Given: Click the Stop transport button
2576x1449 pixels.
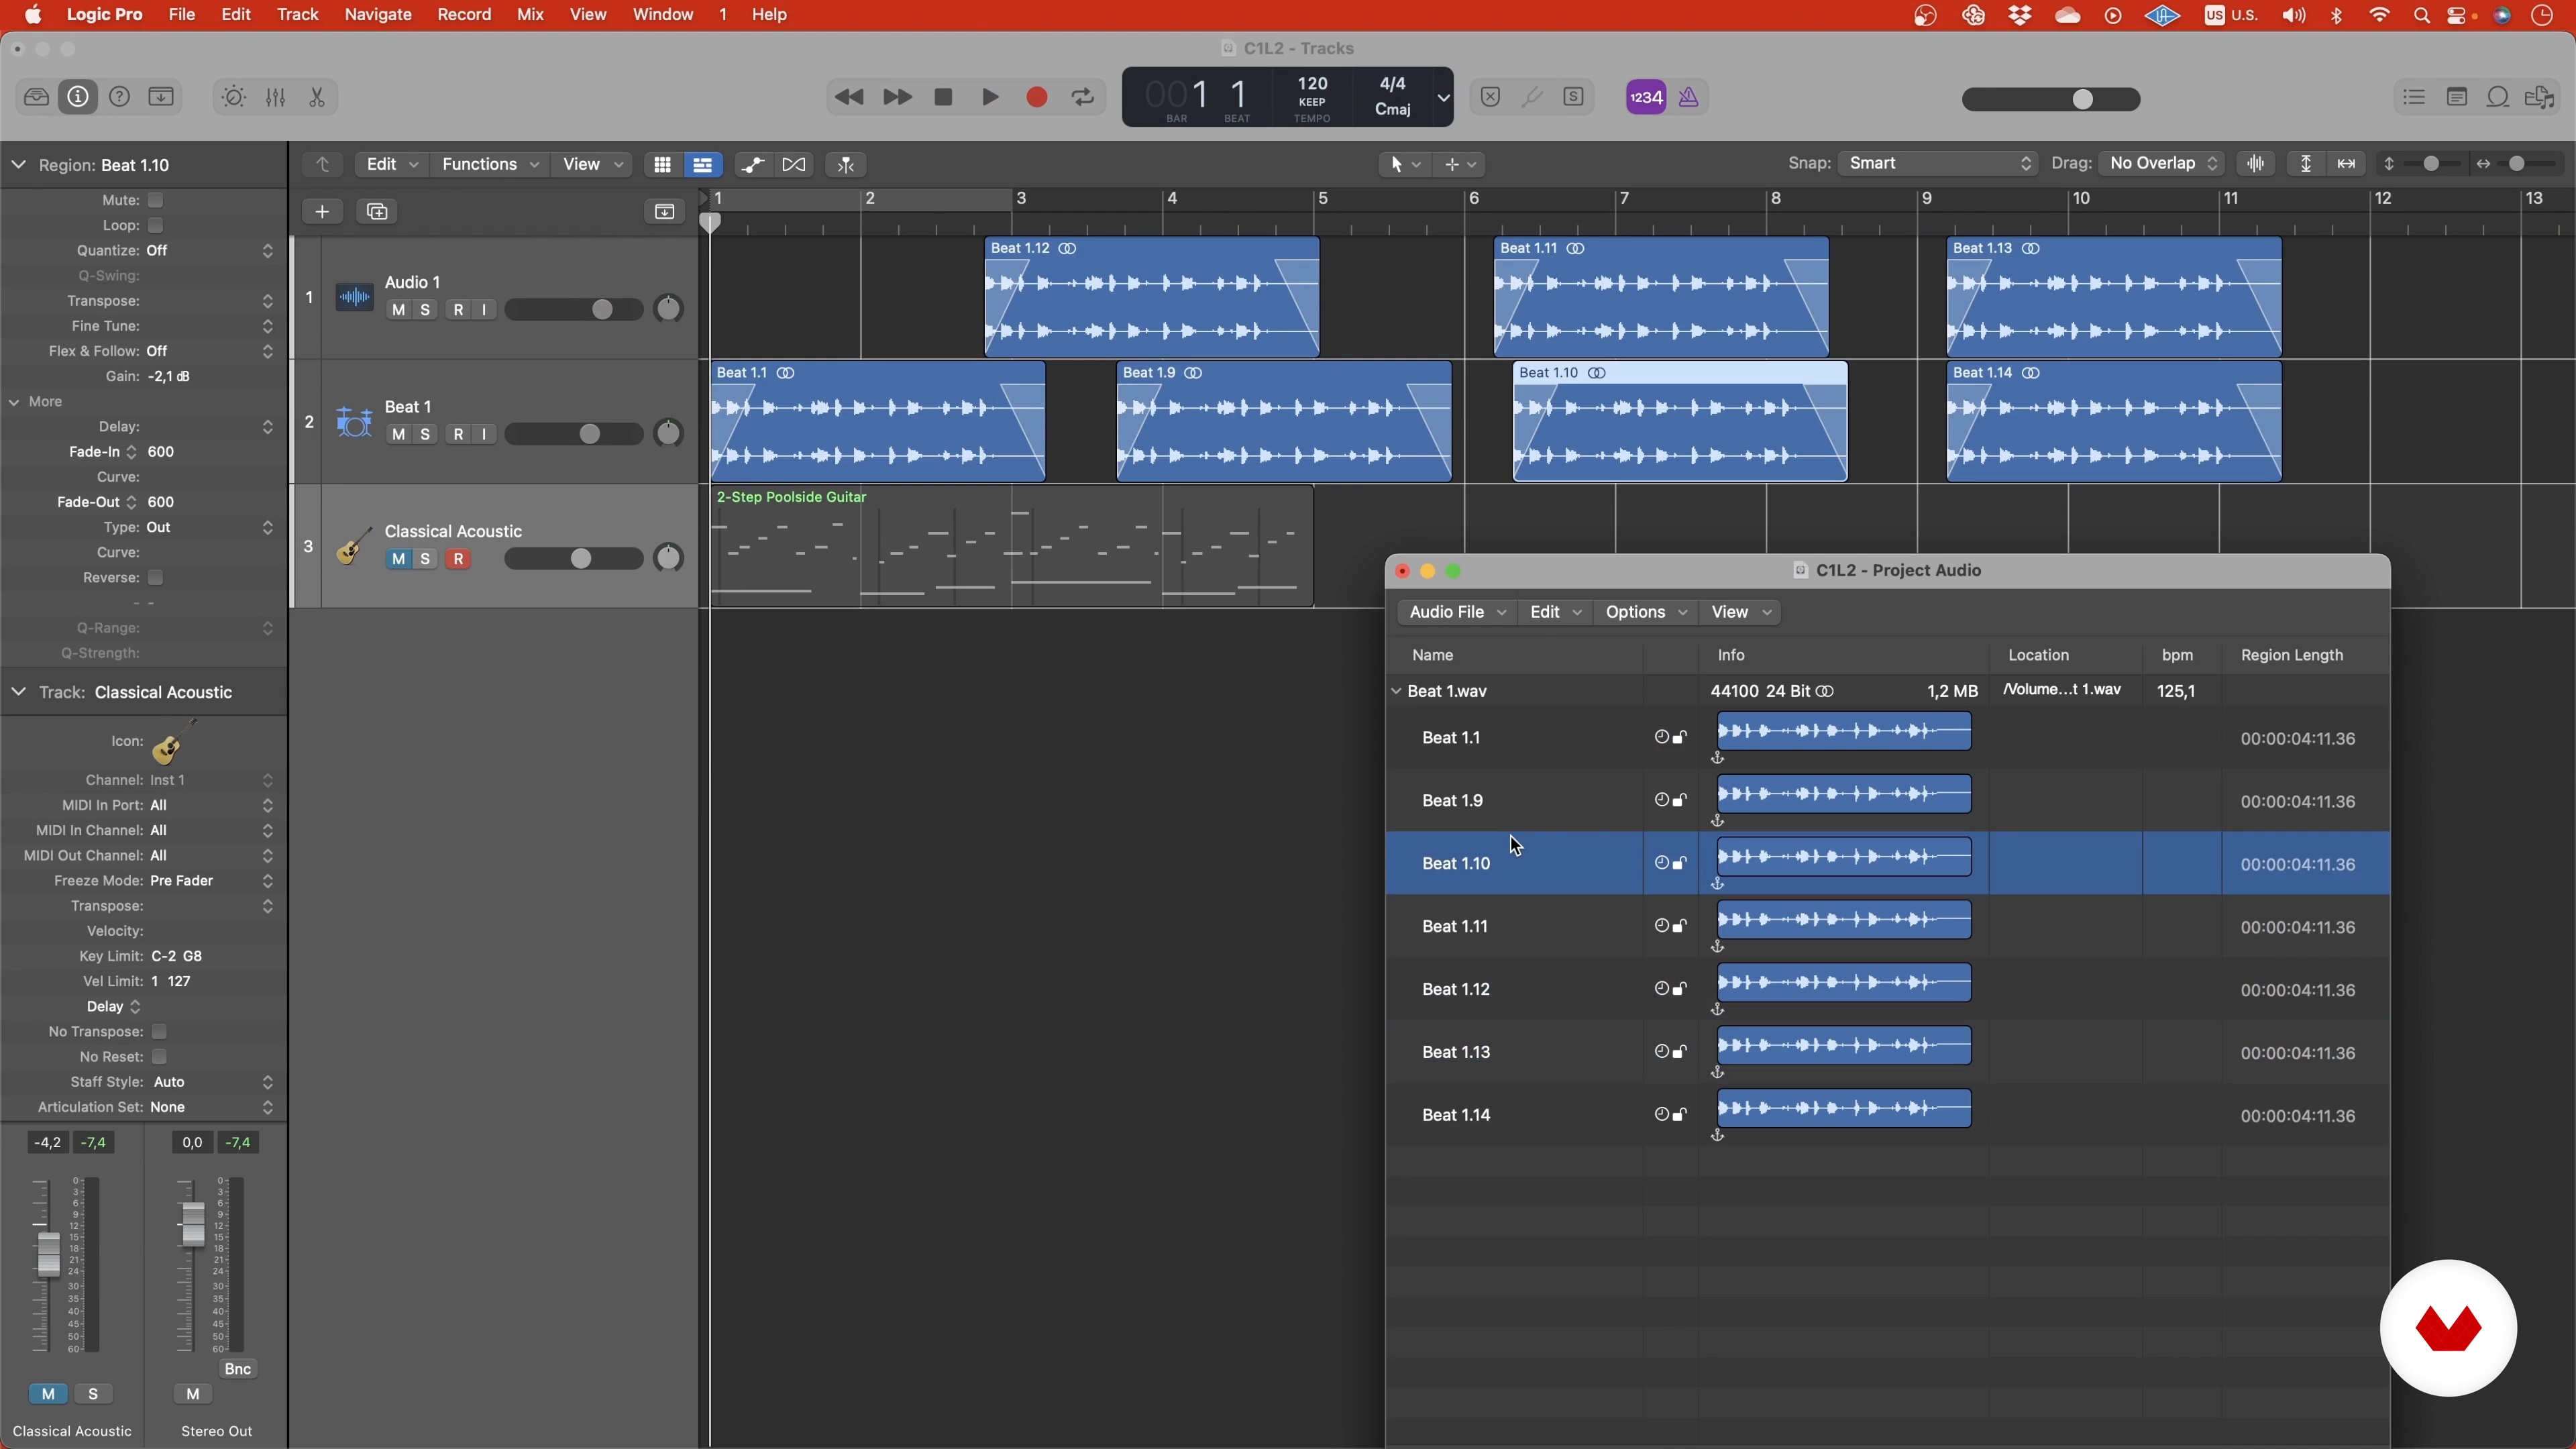Looking at the screenshot, I should [943, 97].
